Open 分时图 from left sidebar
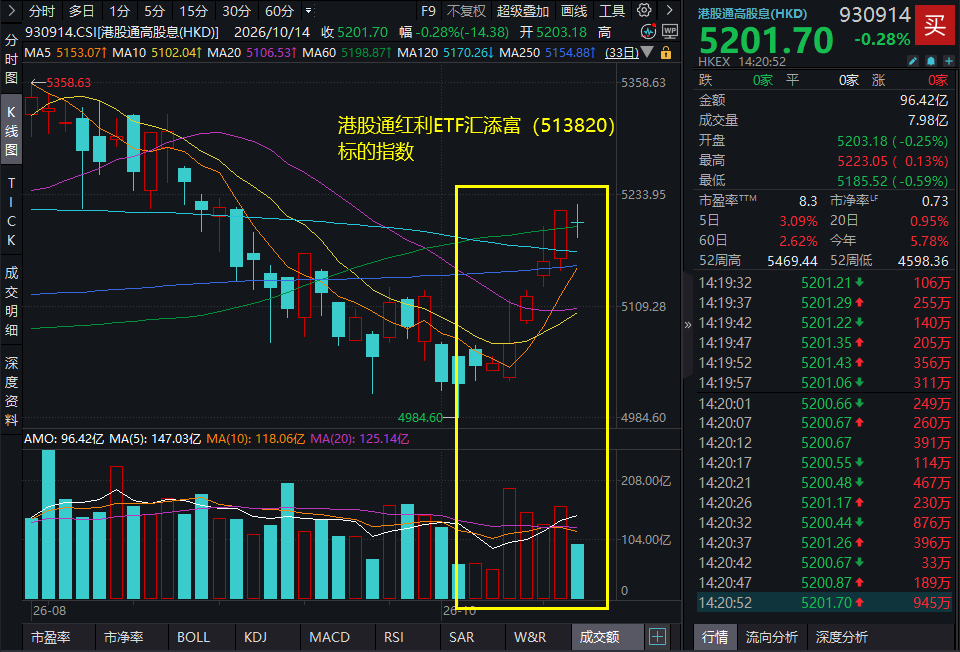Image resolution: width=960 pixels, height=652 pixels. pos(11,59)
